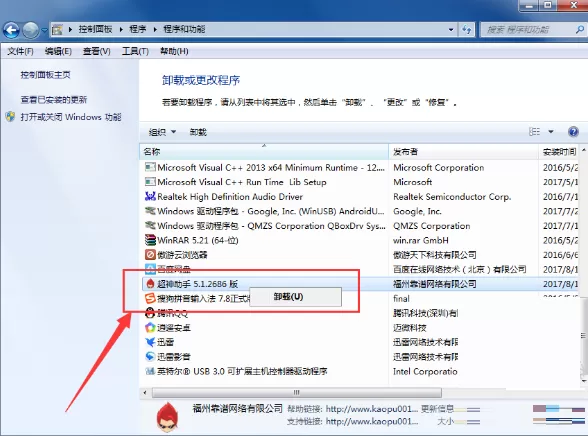Click the 迅雷影音 icon
588x436 pixels.
click(x=150, y=357)
